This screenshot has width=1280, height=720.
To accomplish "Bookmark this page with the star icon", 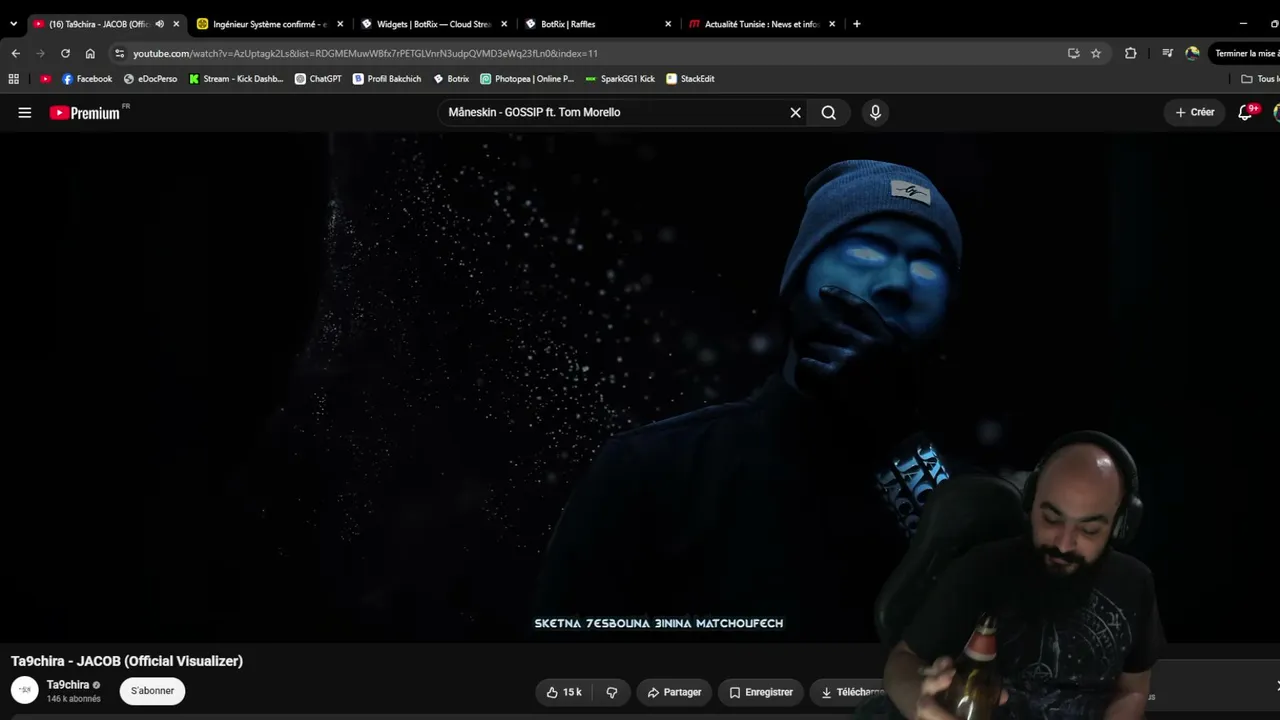I will (x=1096, y=53).
